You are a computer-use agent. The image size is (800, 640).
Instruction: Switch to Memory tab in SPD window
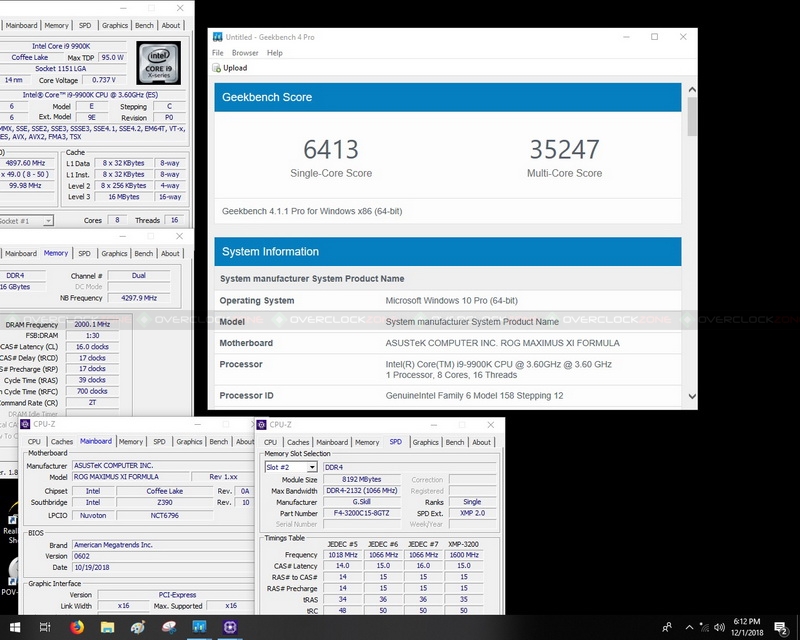[x=367, y=442]
